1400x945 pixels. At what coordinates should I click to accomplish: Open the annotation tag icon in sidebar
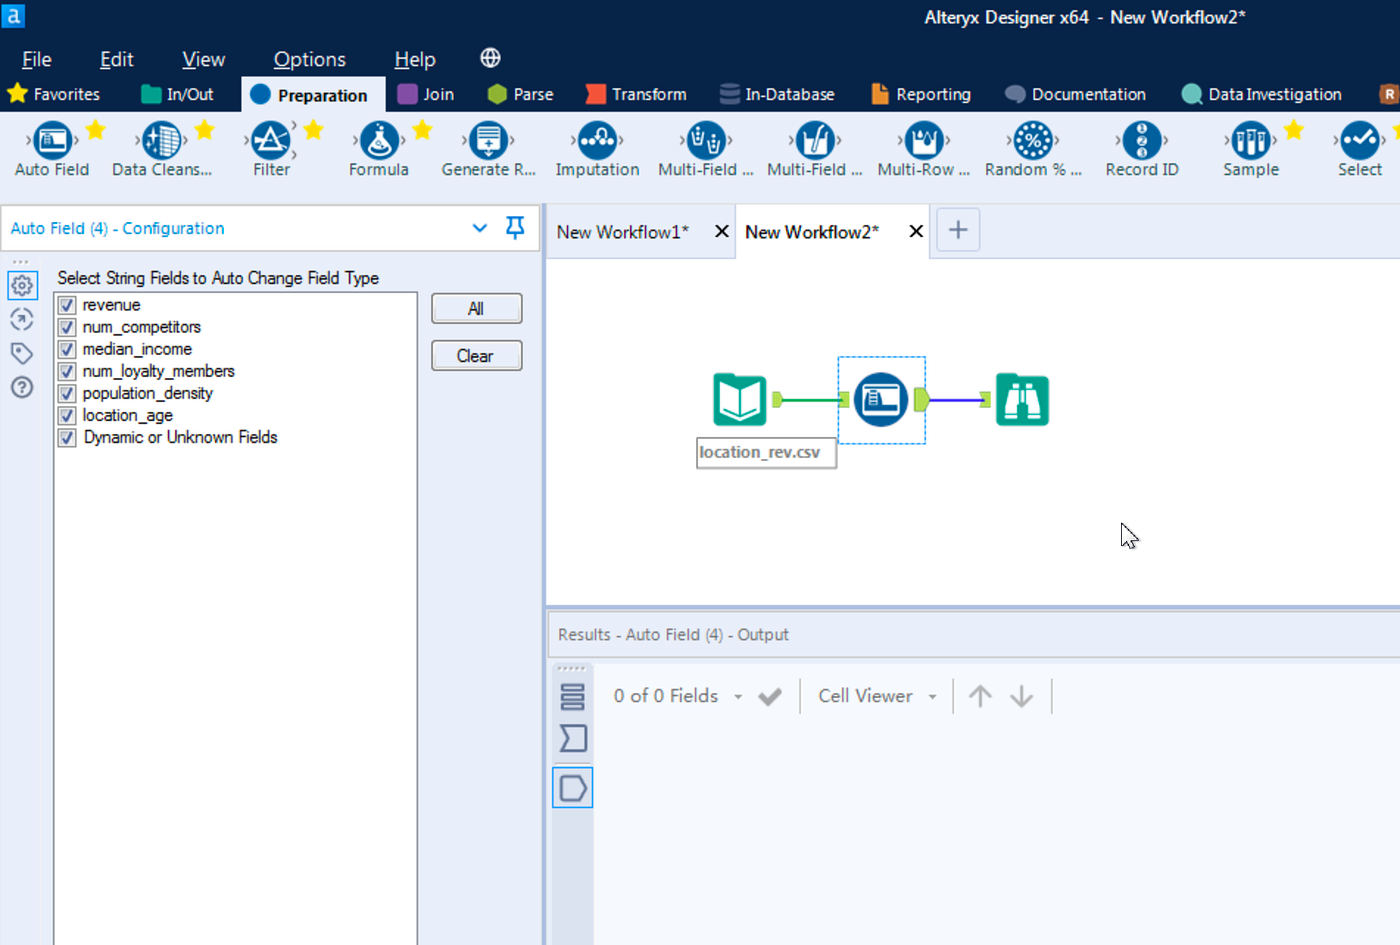[x=22, y=353]
